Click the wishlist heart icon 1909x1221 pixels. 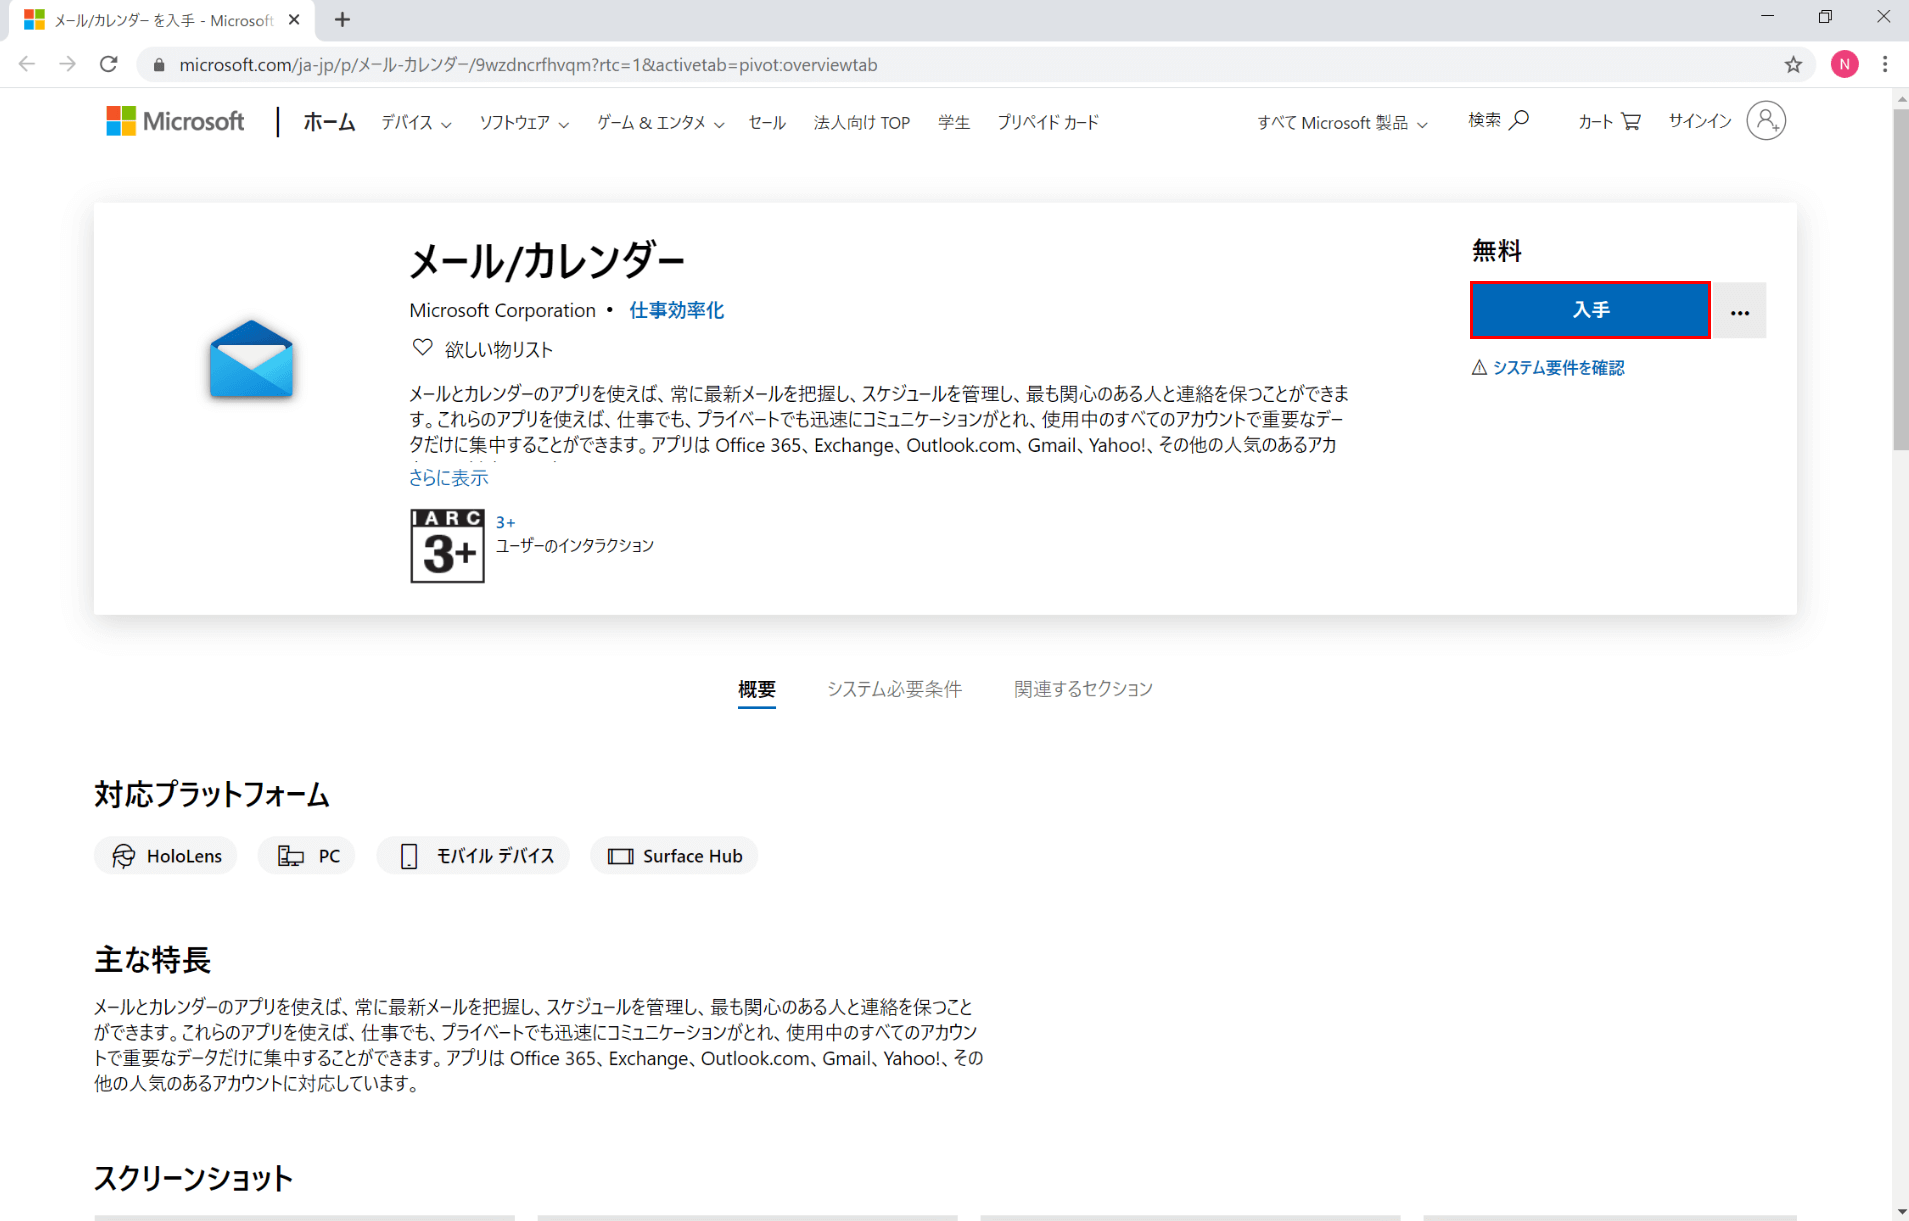(422, 348)
